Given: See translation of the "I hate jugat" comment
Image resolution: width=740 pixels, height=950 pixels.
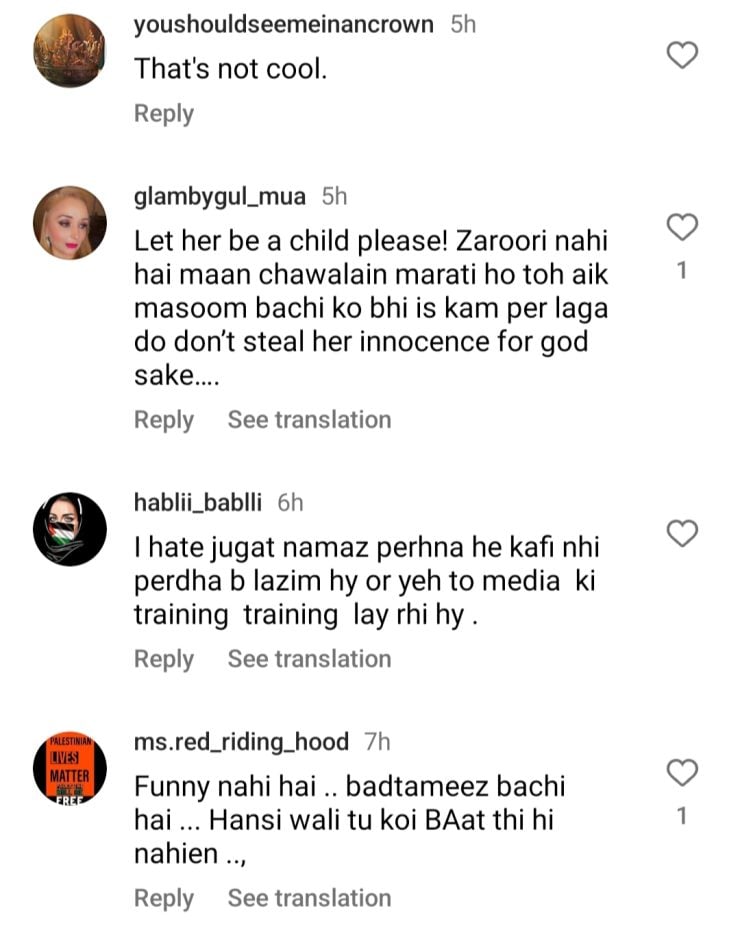Looking at the screenshot, I should pos(309,659).
